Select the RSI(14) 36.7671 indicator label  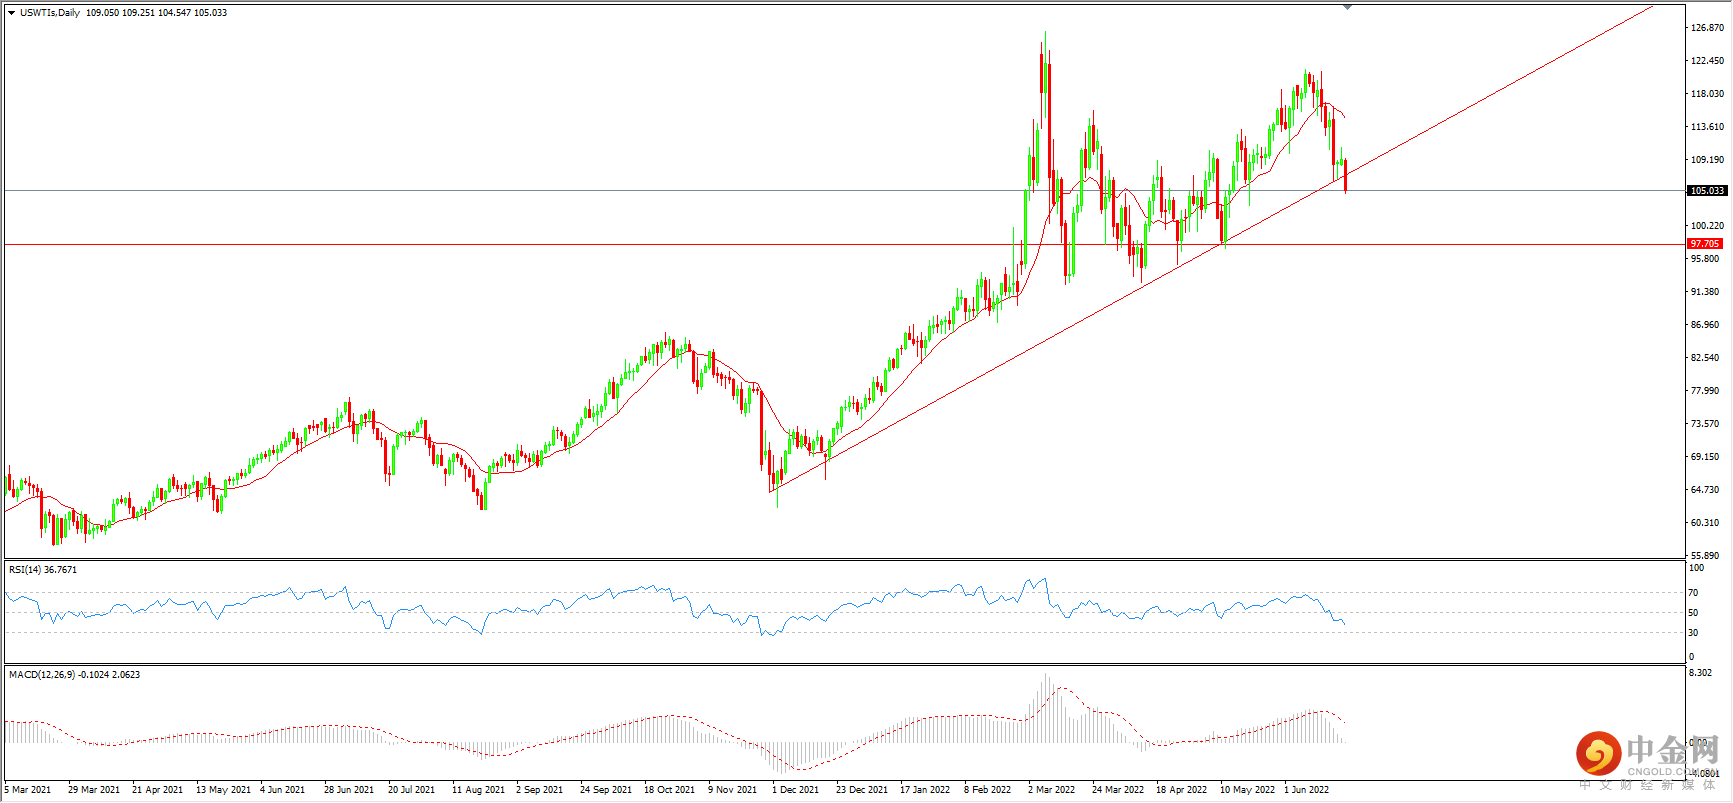click(x=43, y=570)
